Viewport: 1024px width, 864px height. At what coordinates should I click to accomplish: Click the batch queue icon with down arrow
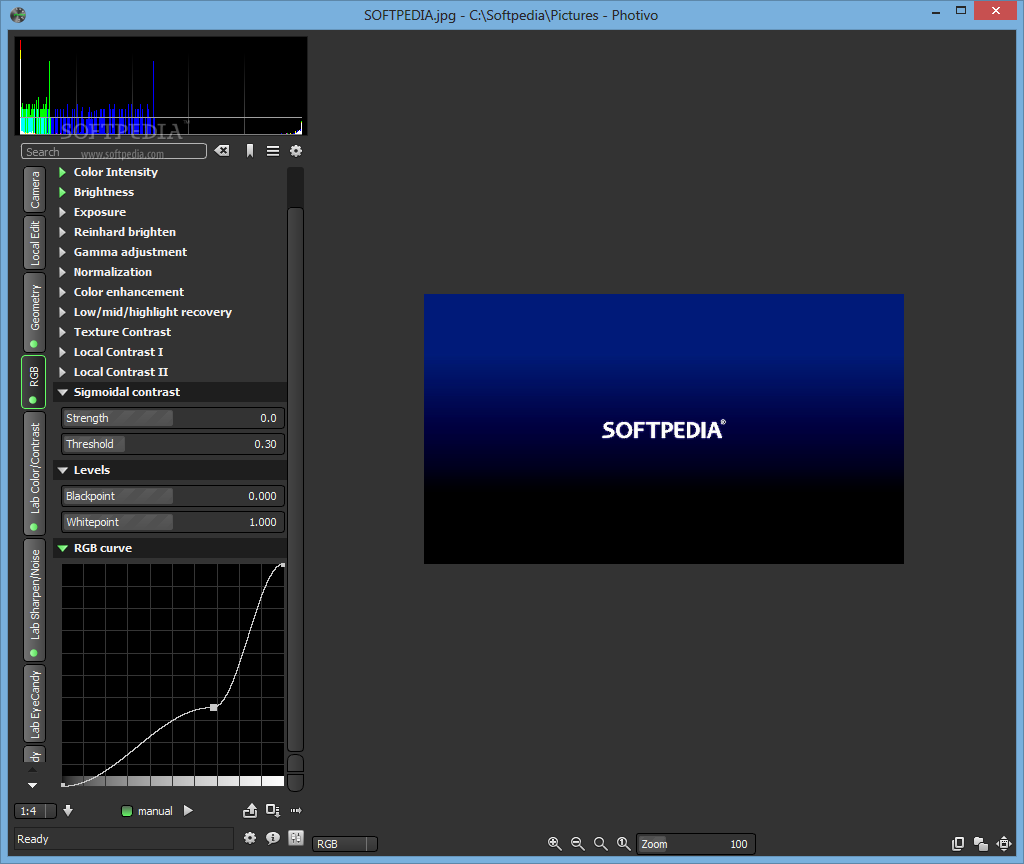click(x=273, y=810)
